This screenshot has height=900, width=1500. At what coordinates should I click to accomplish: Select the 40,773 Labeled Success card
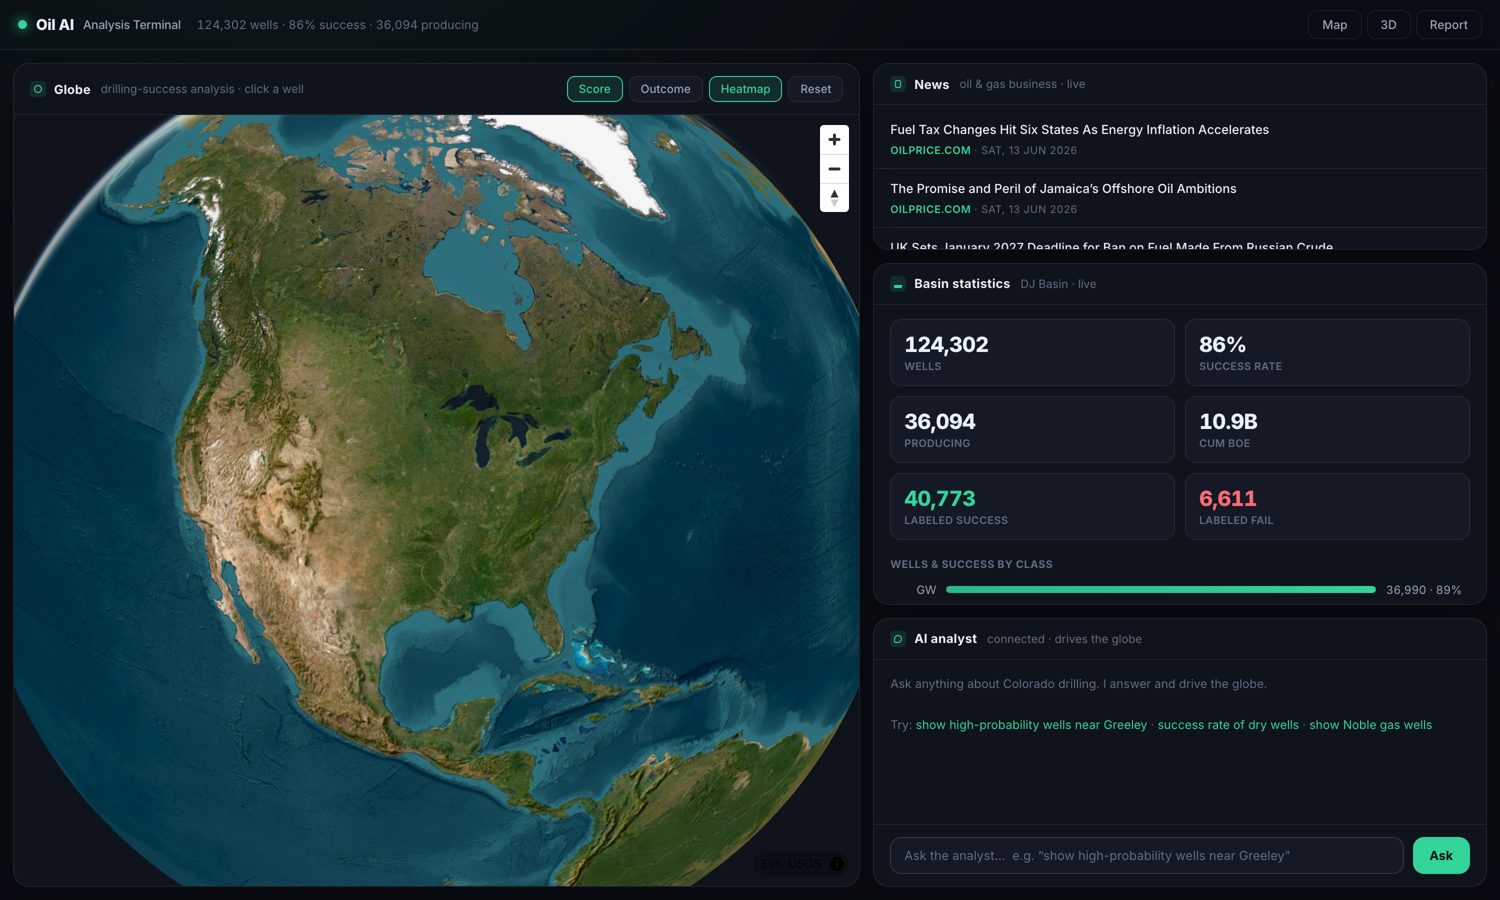tap(1032, 507)
